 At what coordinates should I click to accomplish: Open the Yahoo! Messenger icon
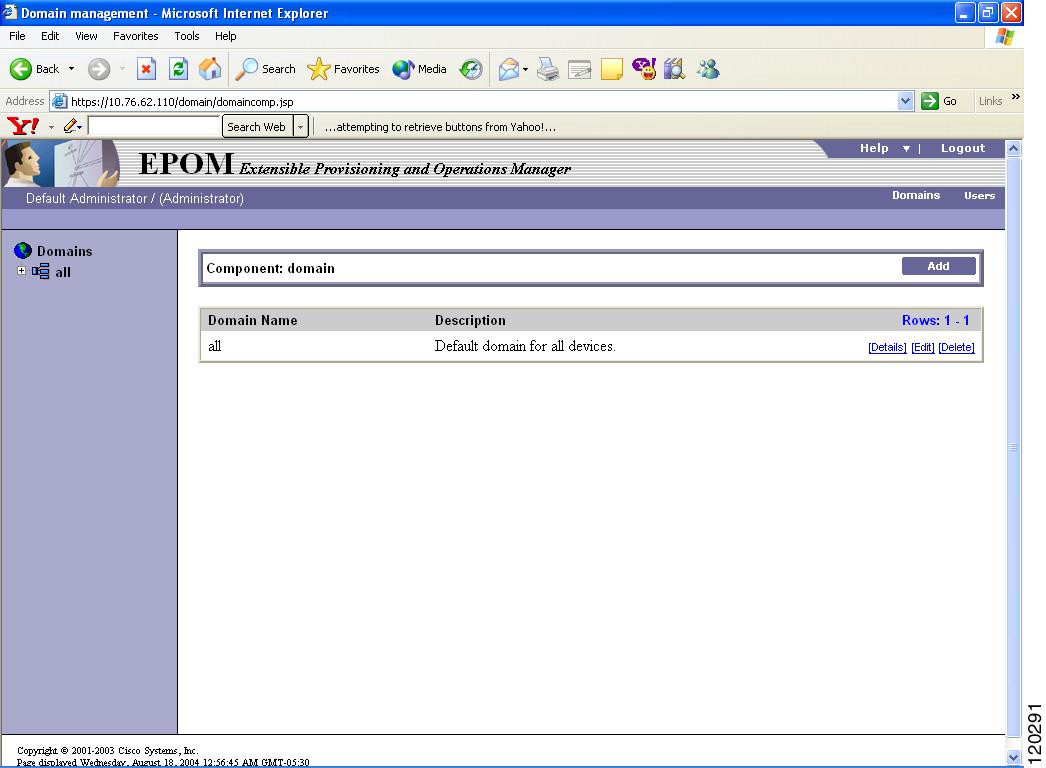(x=642, y=69)
